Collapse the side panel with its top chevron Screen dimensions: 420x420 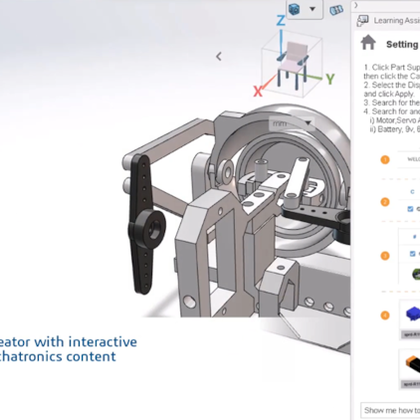(356, 5)
